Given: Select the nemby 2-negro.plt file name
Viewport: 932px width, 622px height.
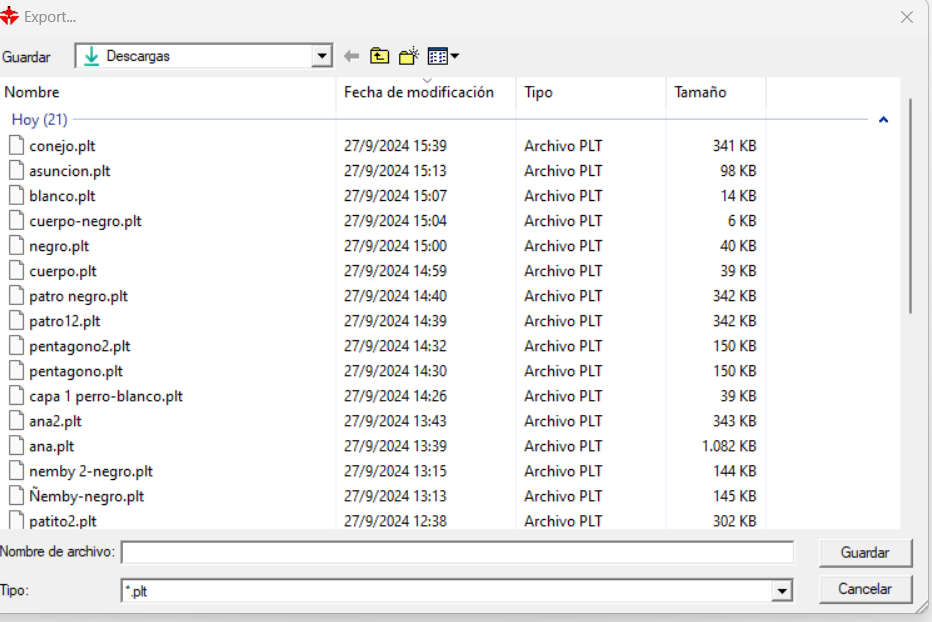Looking at the screenshot, I should click(91, 471).
